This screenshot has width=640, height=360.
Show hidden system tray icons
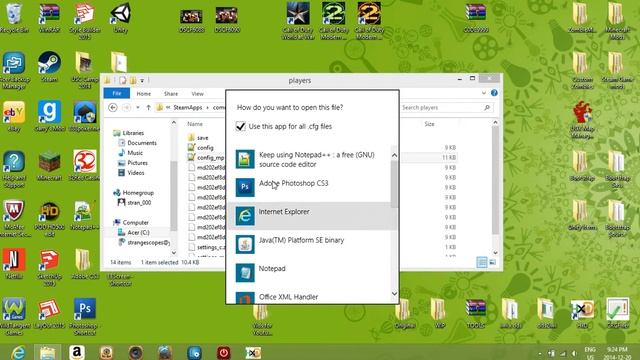(540, 353)
